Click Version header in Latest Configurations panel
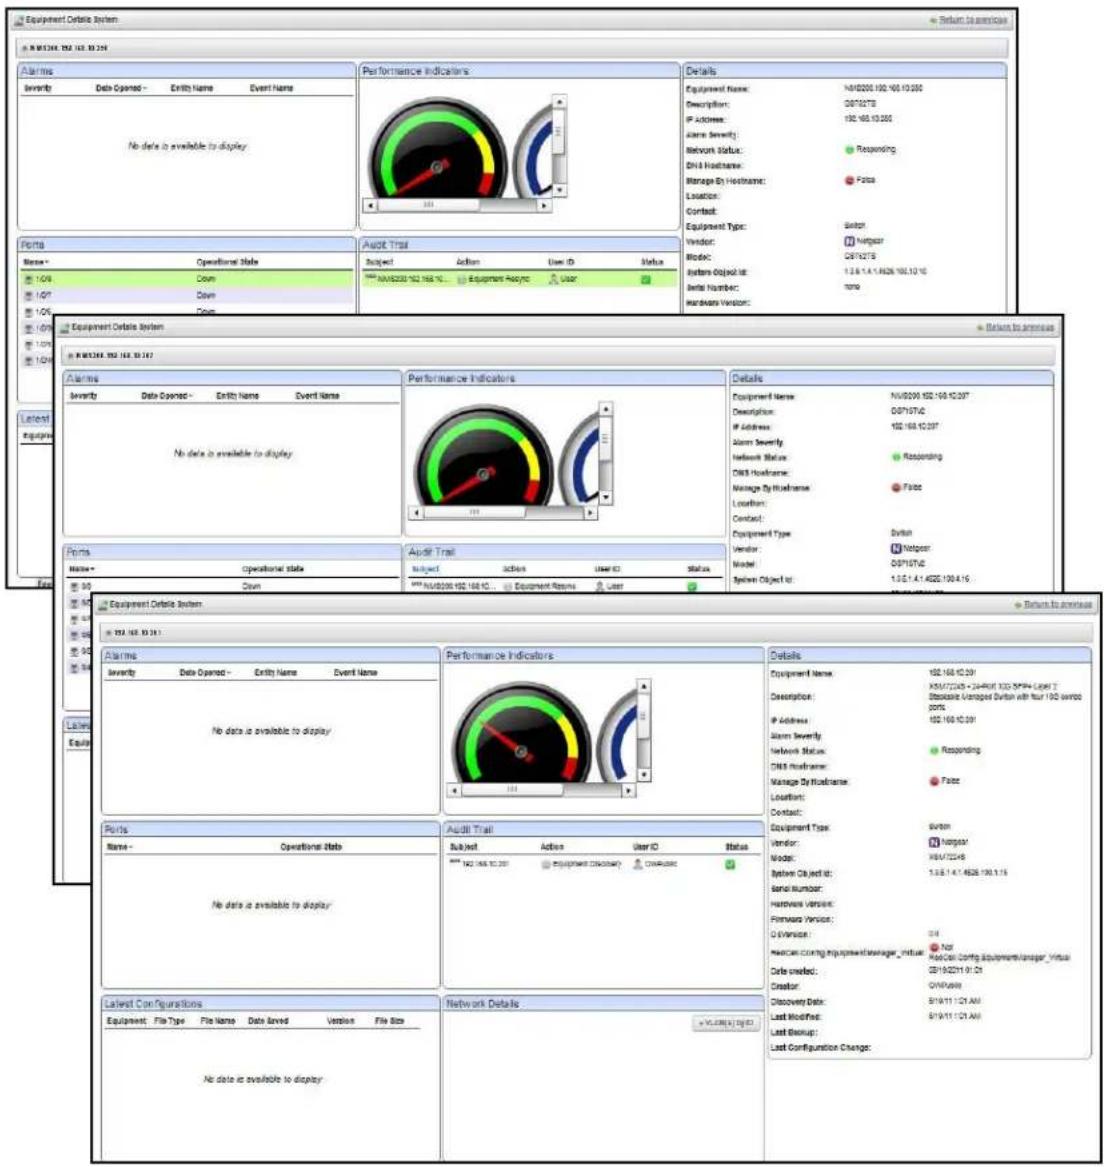This screenshot has height=1167, width=1104. 340,1021
